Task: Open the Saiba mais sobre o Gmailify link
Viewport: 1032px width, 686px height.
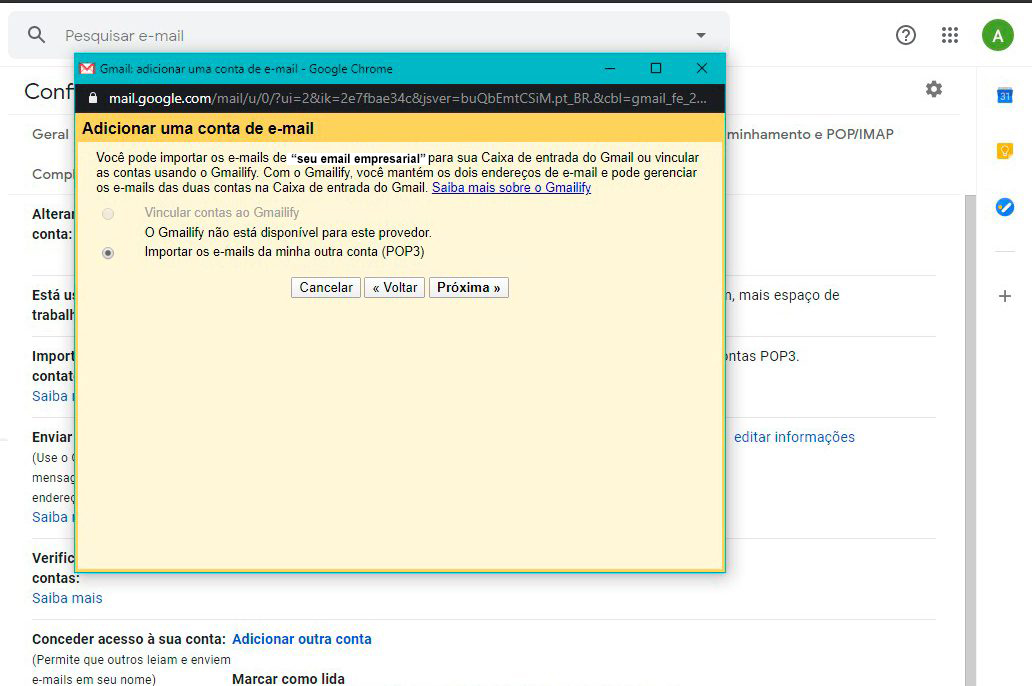Action: click(511, 188)
